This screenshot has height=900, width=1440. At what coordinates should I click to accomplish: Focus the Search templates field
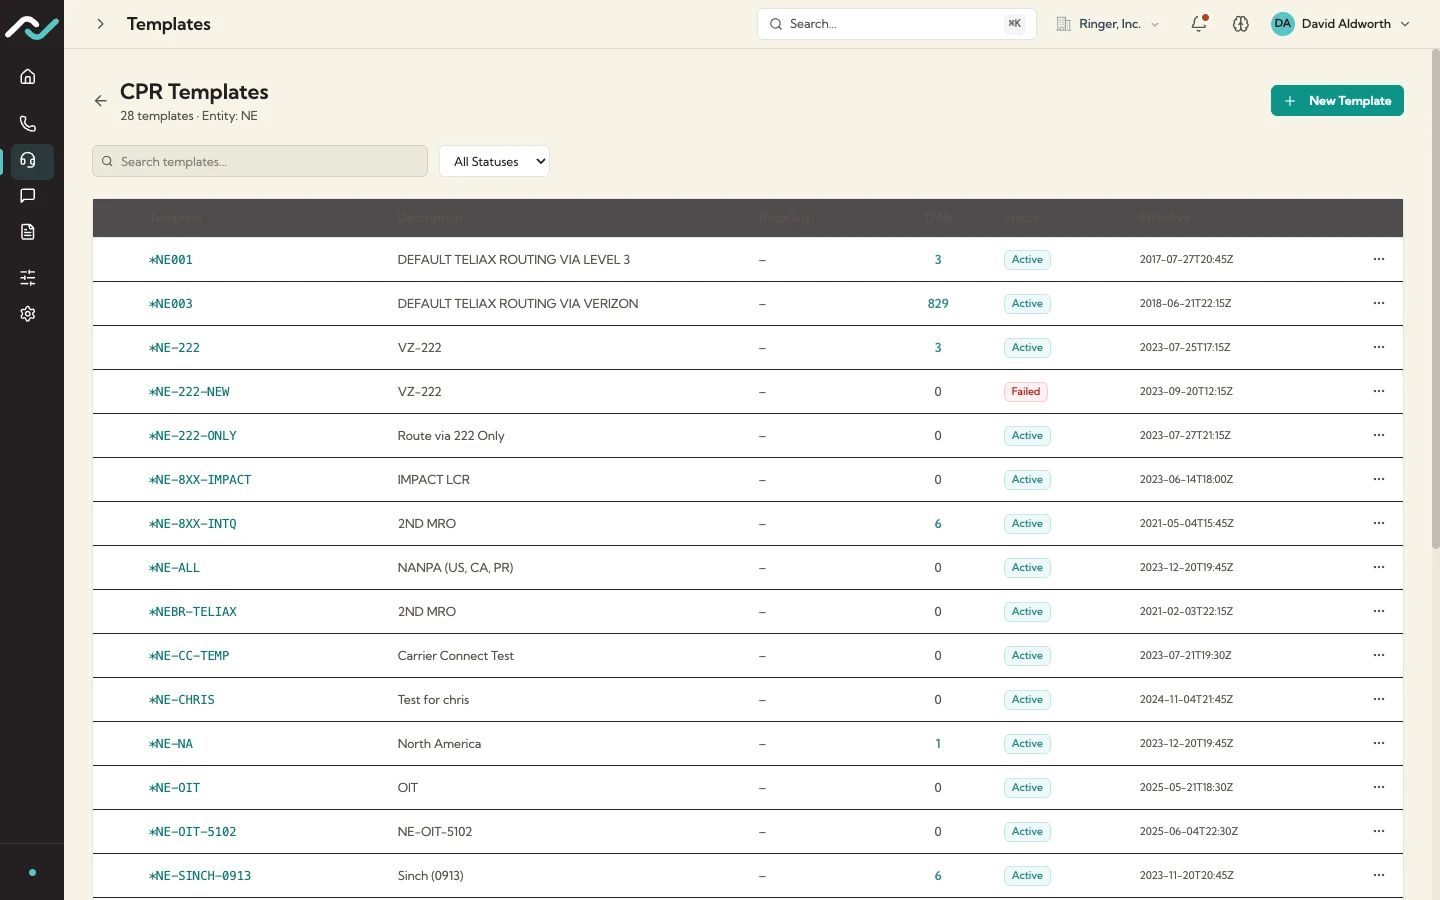tap(260, 161)
